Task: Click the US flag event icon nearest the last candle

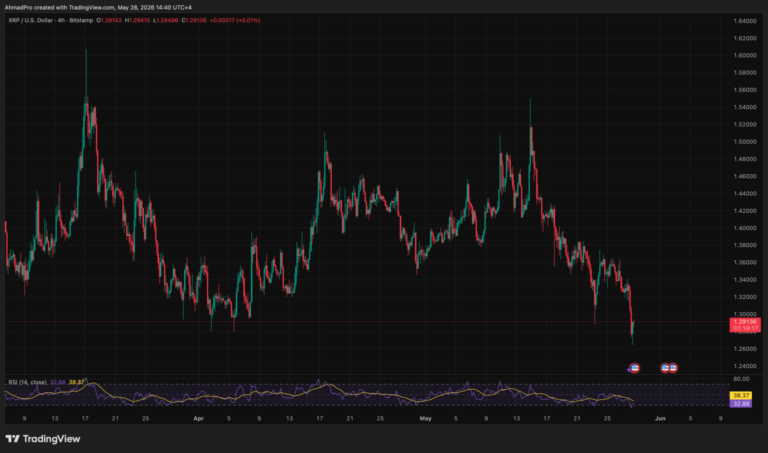Action: (x=634, y=368)
